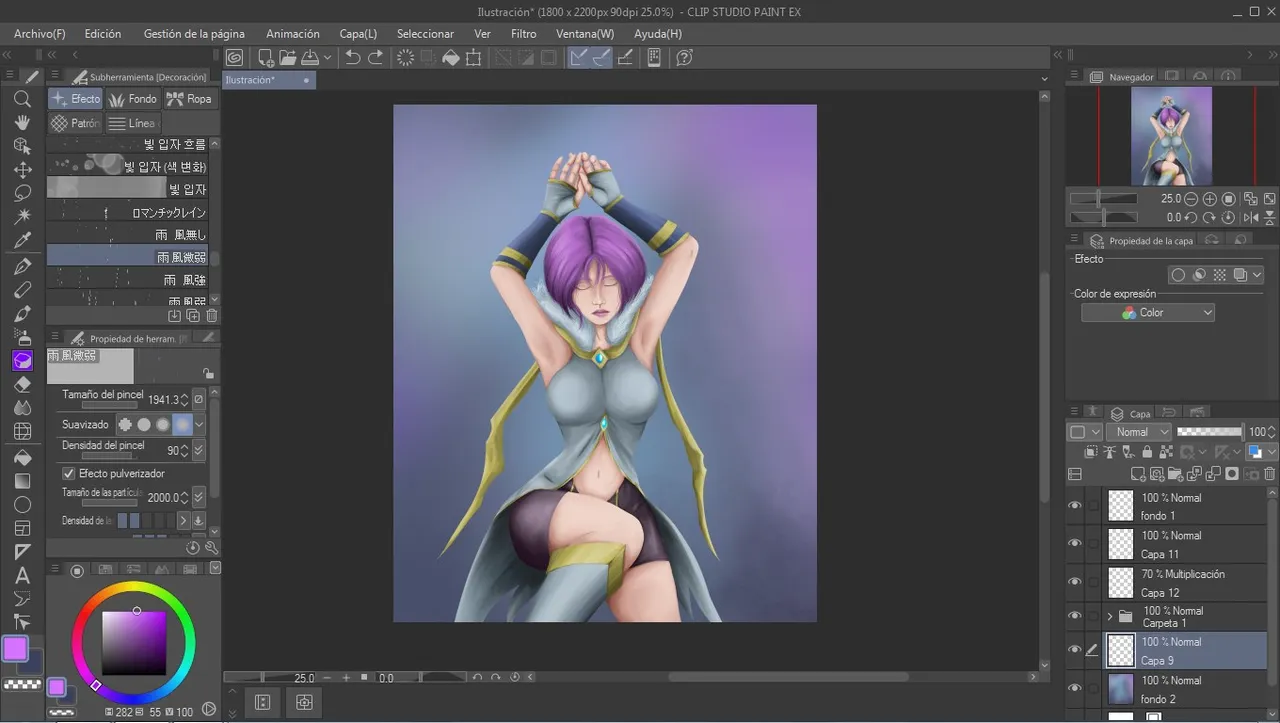Select the Ropa sub tool group
The height and width of the screenshot is (723, 1280).
pos(189,99)
